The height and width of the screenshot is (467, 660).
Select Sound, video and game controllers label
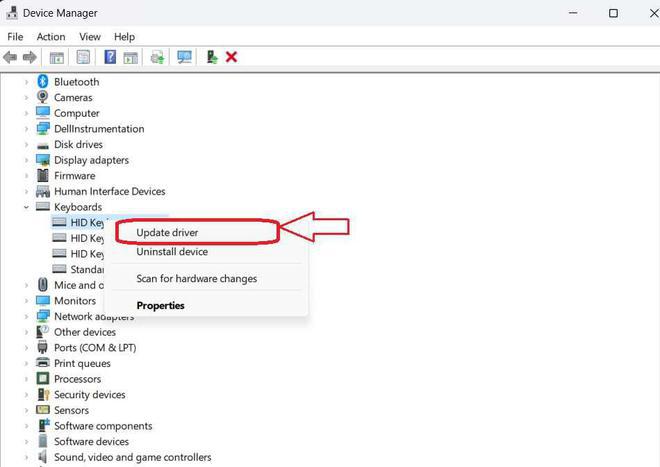pos(133,457)
